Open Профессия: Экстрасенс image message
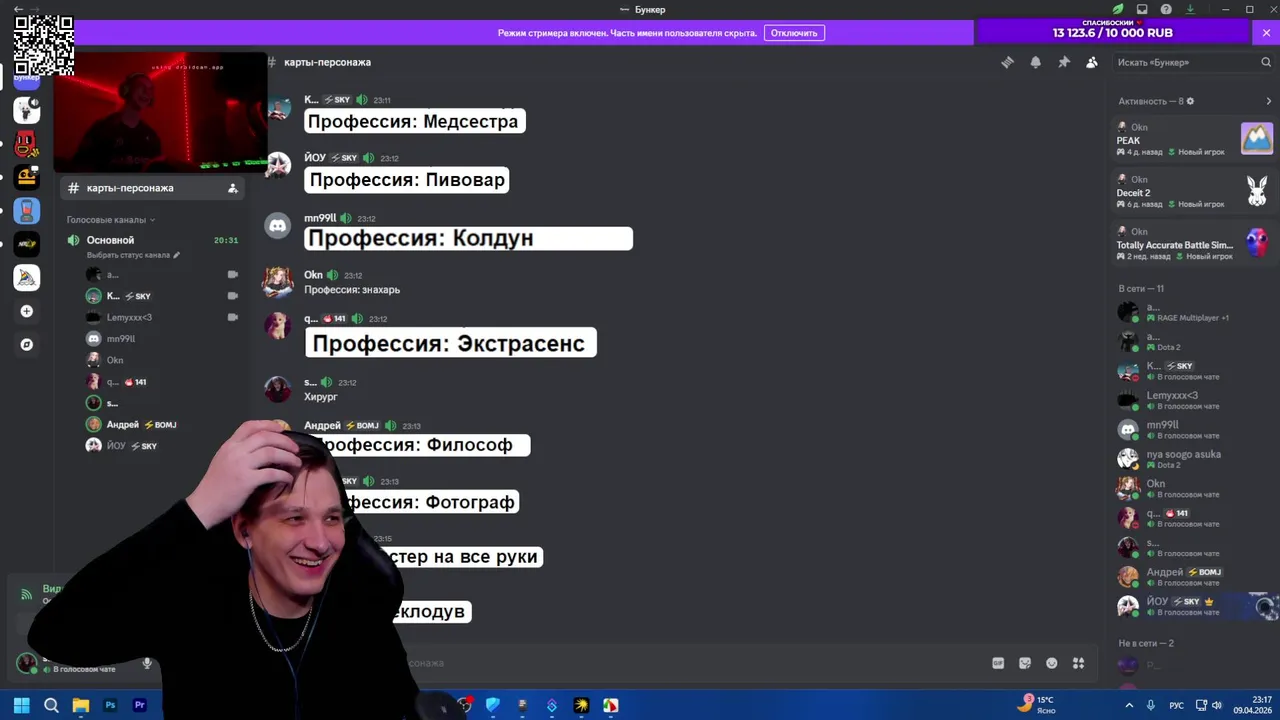 (450, 343)
